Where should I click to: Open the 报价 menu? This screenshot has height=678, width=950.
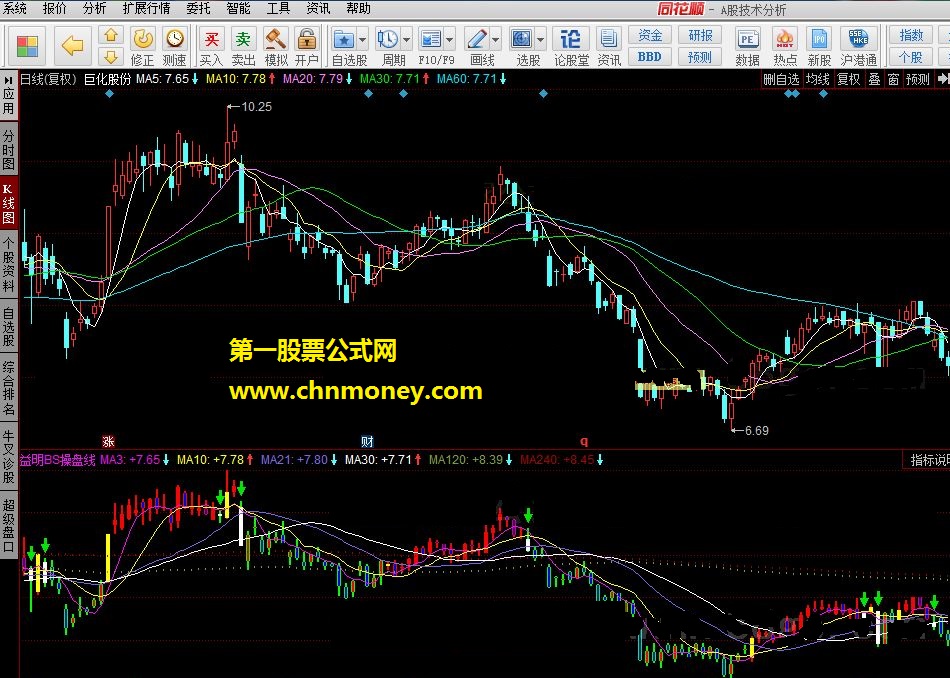pos(55,8)
